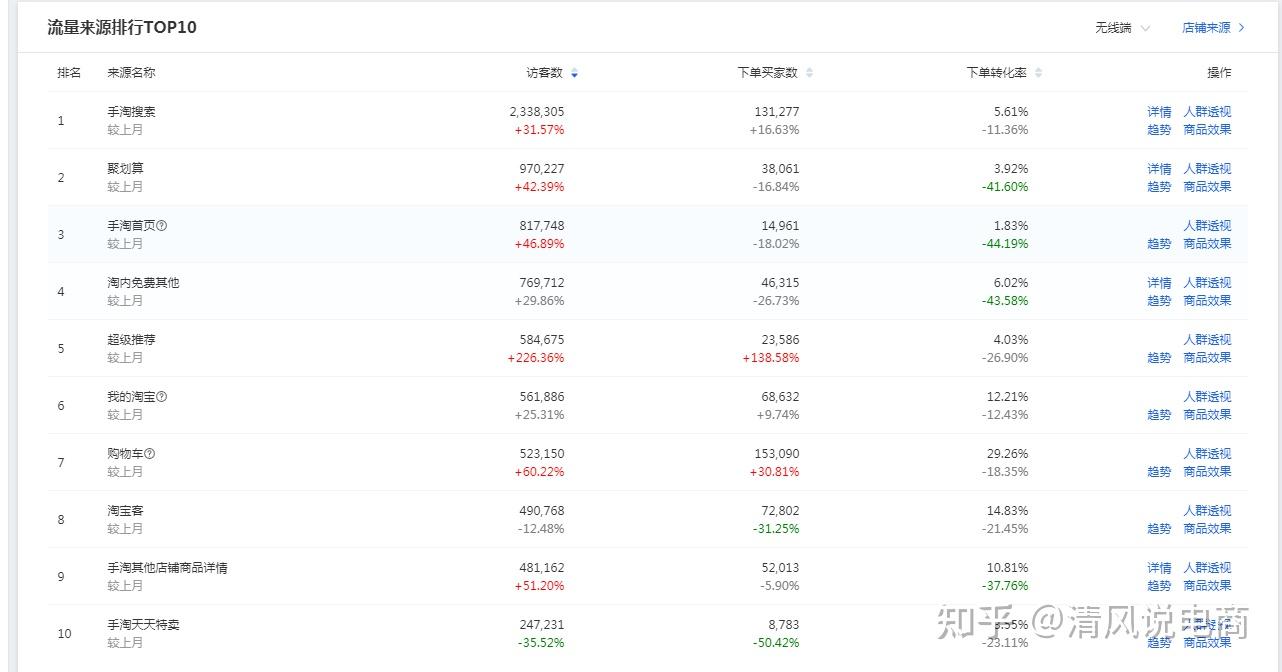This screenshot has height=672, width=1282.
Task: Open 商品效果 for 淘内免费其他 row
Action: (x=1207, y=301)
